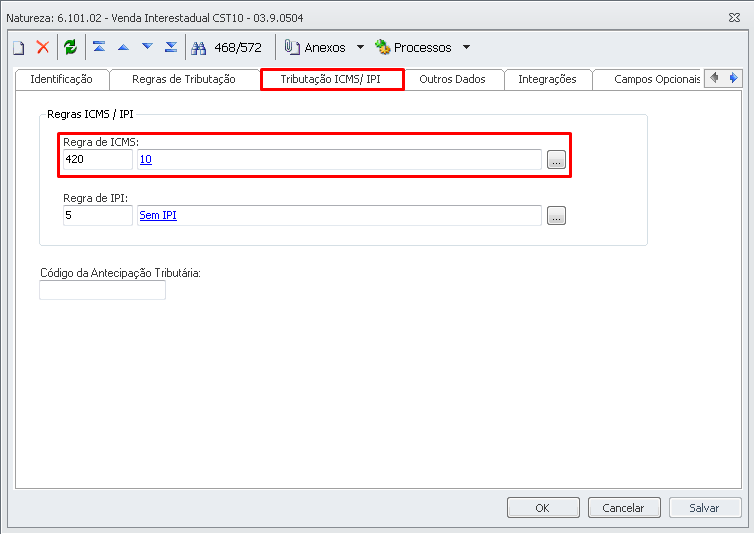Image resolution: width=754 pixels, height=534 pixels.
Task: Close the Natureza window
Action: [x=734, y=17]
